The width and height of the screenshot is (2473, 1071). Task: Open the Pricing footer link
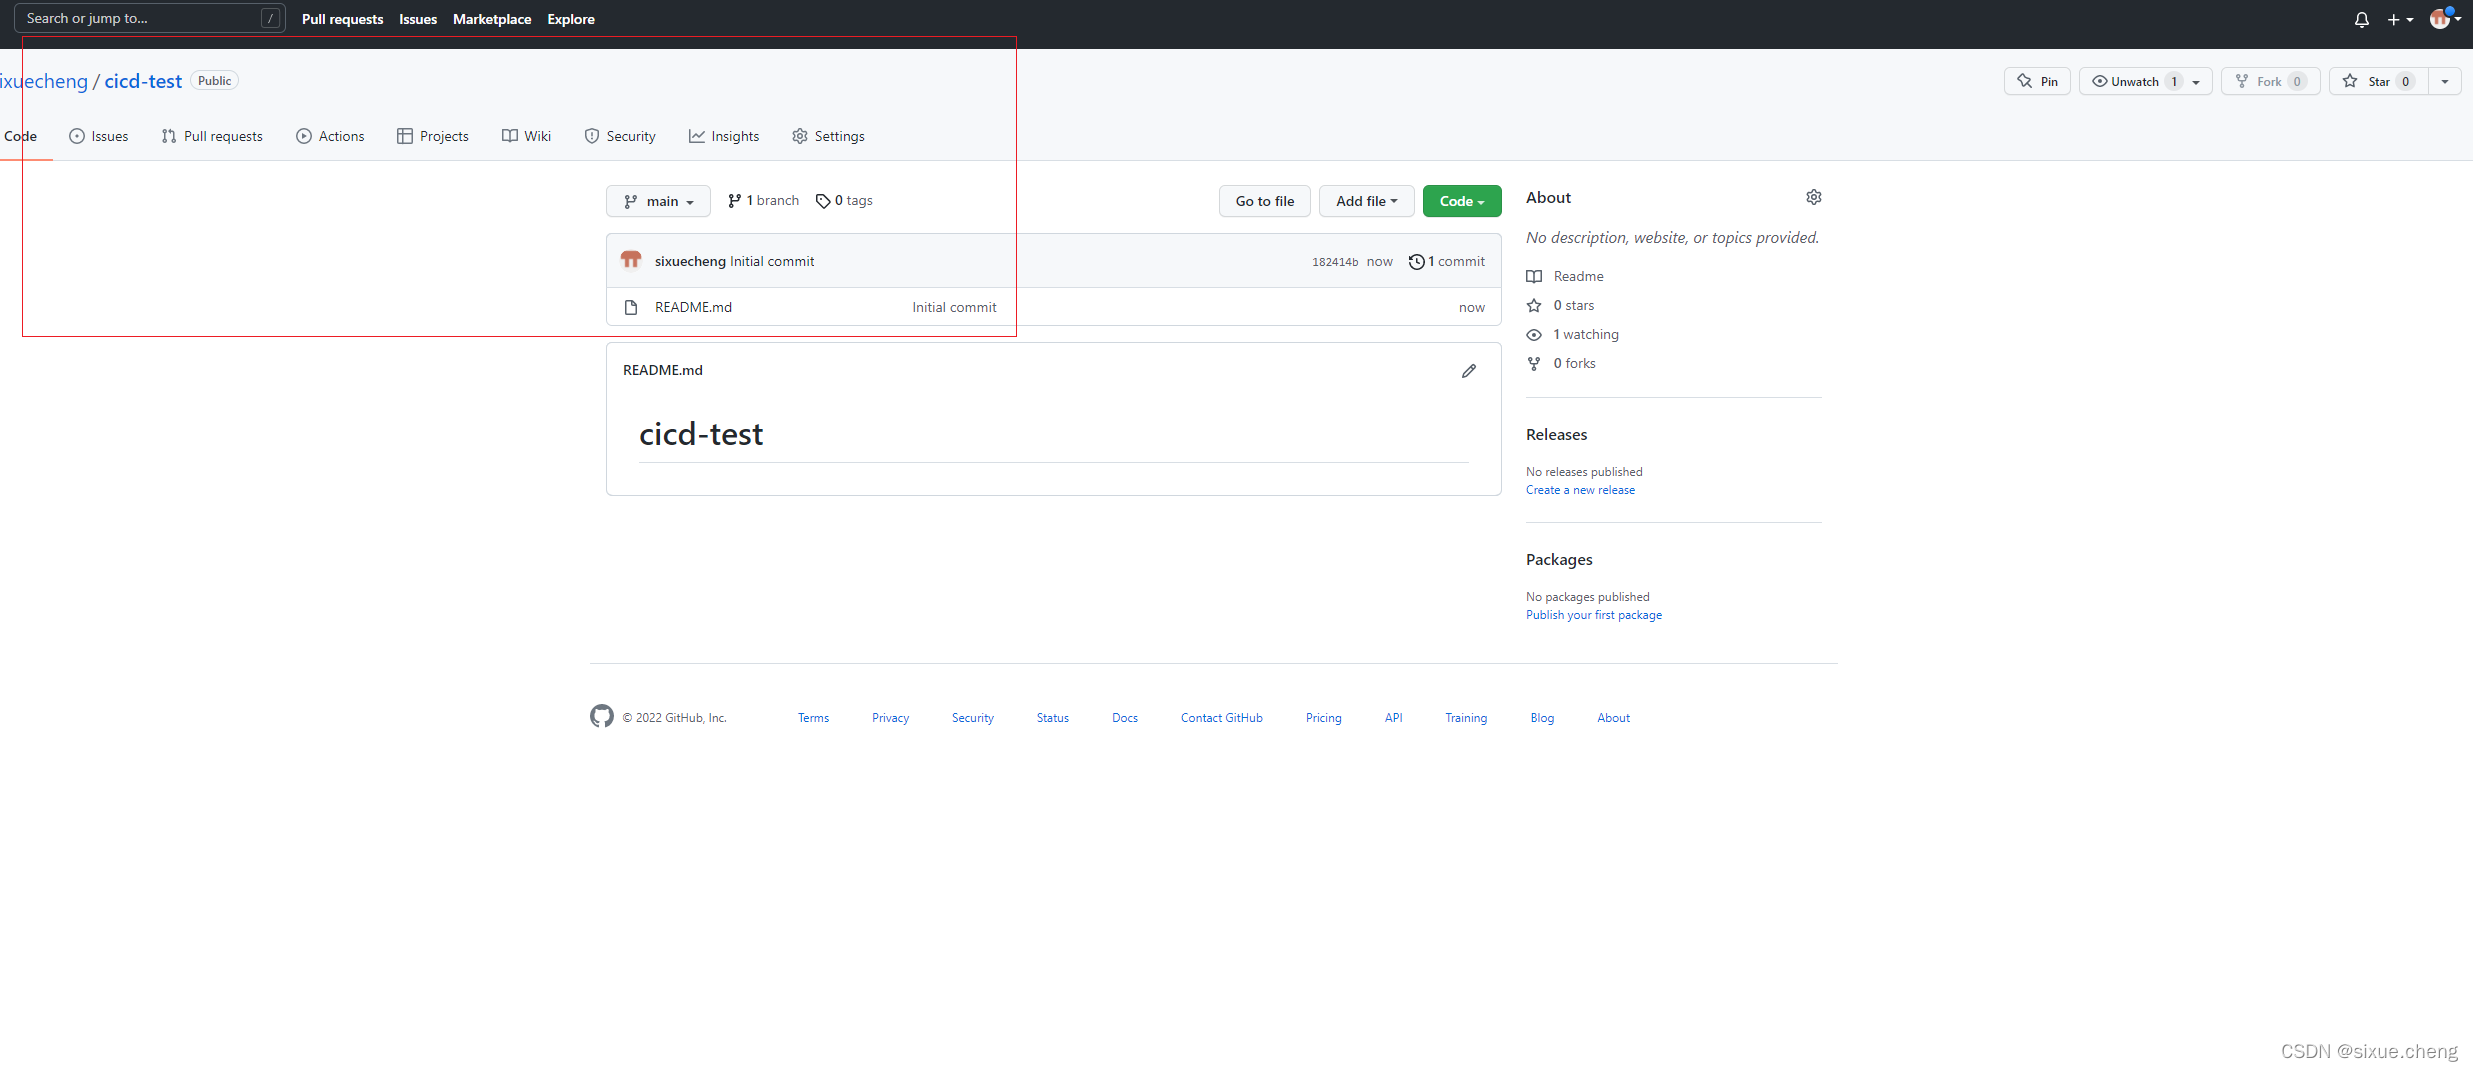[x=1323, y=718]
